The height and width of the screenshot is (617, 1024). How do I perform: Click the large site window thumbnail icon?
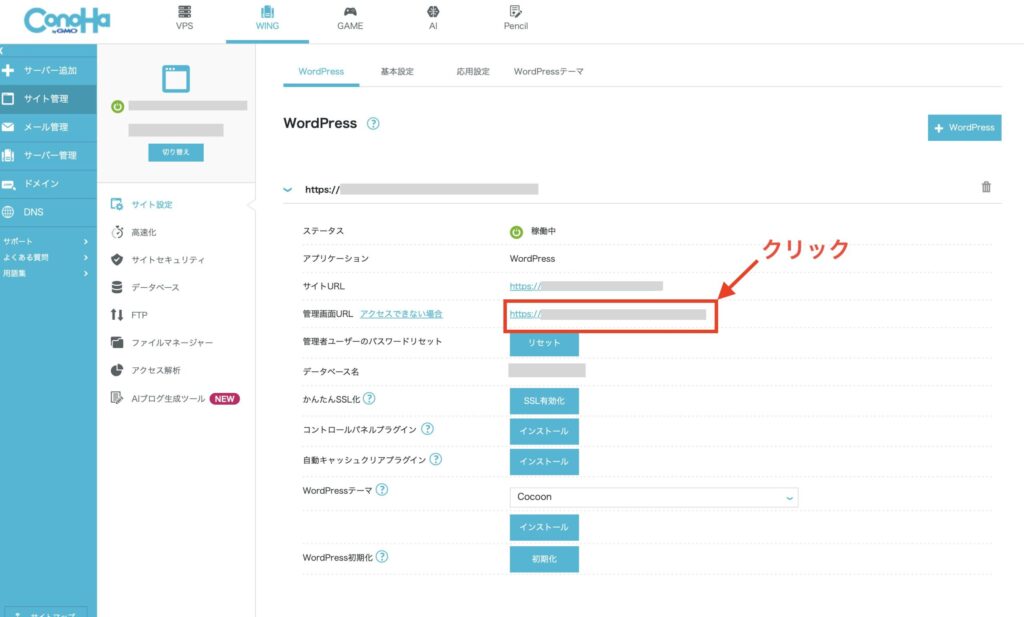coord(176,78)
